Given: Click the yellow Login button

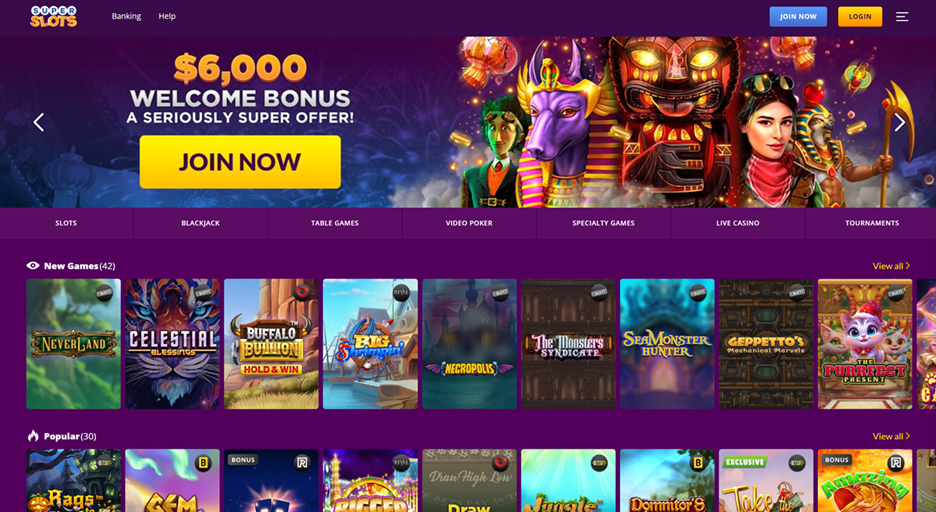Looking at the screenshot, I should click(860, 17).
